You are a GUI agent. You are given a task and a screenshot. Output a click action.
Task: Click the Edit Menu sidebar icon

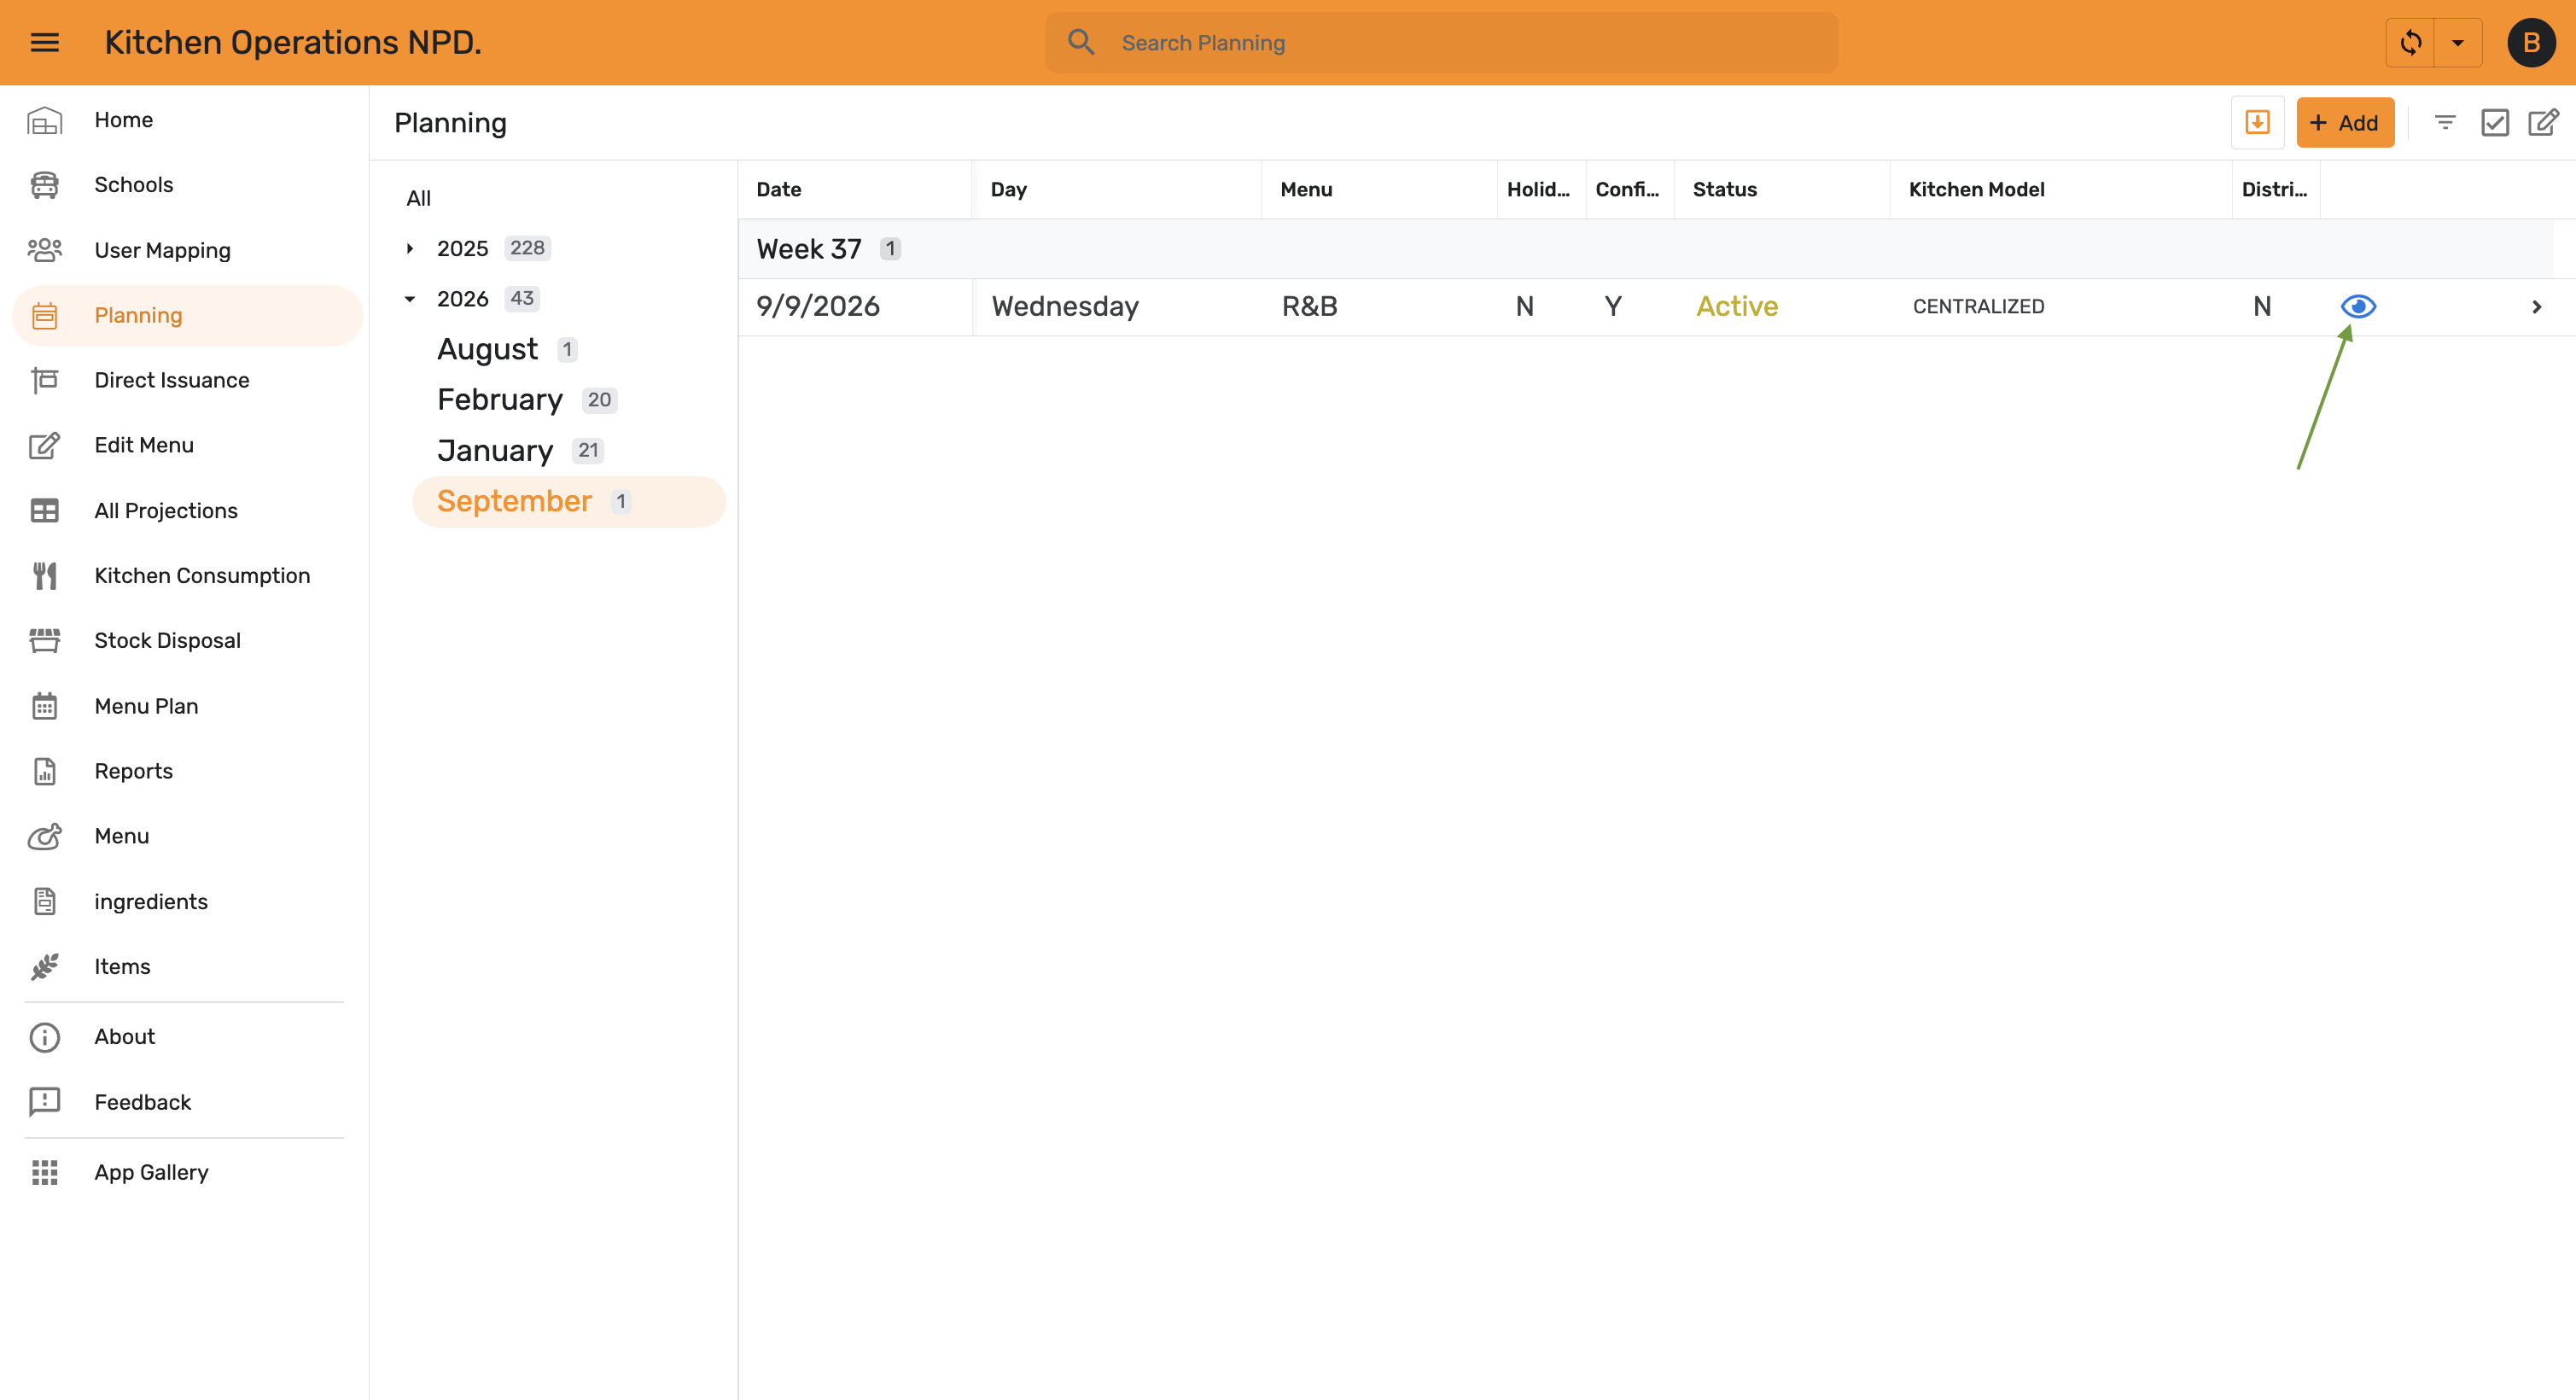[44, 445]
